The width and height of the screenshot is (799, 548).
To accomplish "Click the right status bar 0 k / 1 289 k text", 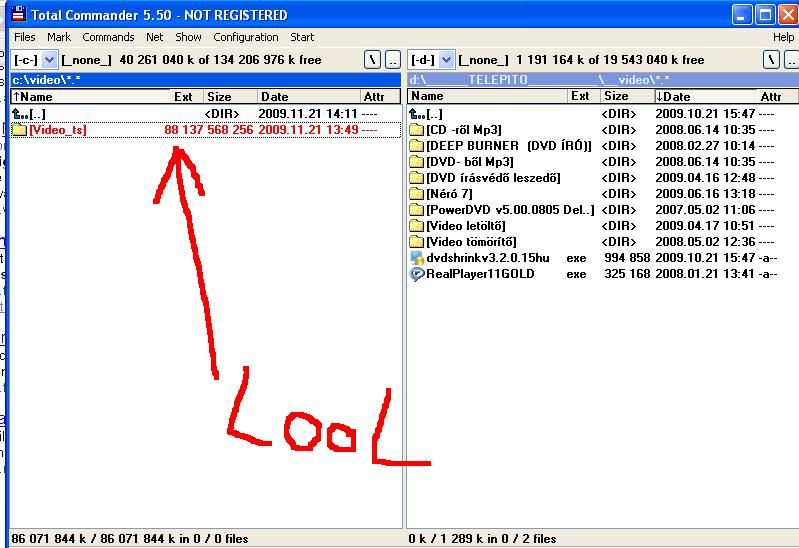I will click(x=482, y=539).
